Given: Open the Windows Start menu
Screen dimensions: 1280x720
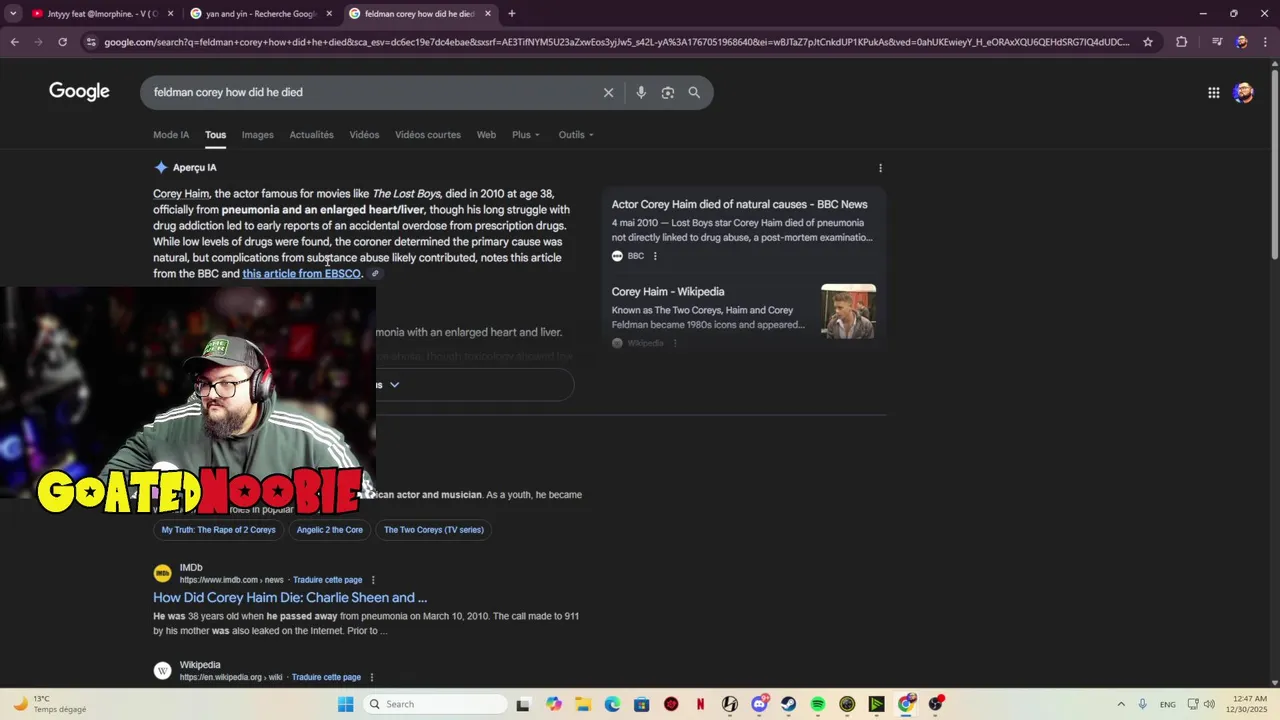Looking at the screenshot, I should pyautogui.click(x=345, y=704).
